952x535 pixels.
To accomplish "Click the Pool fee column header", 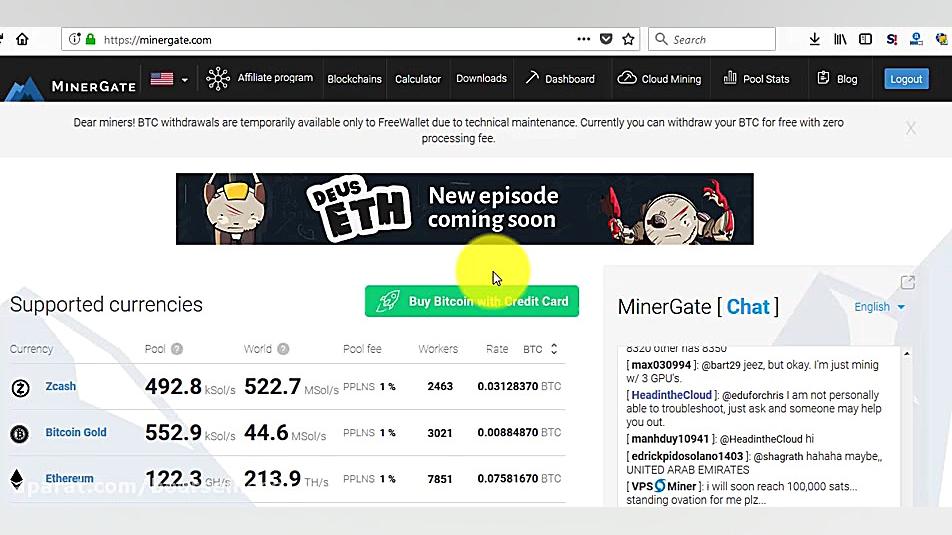I will pyautogui.click(x=362, y=349).
